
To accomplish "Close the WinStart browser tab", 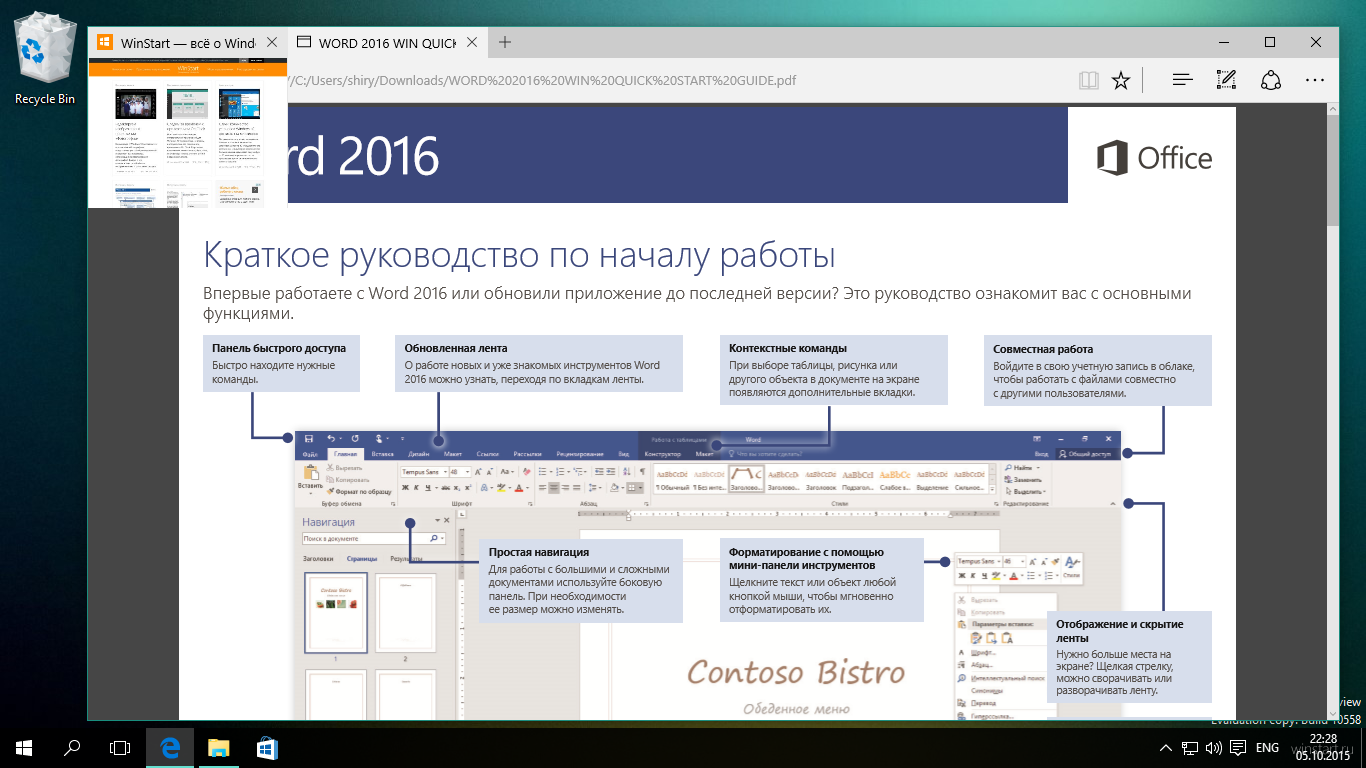I will coord(272,43).
